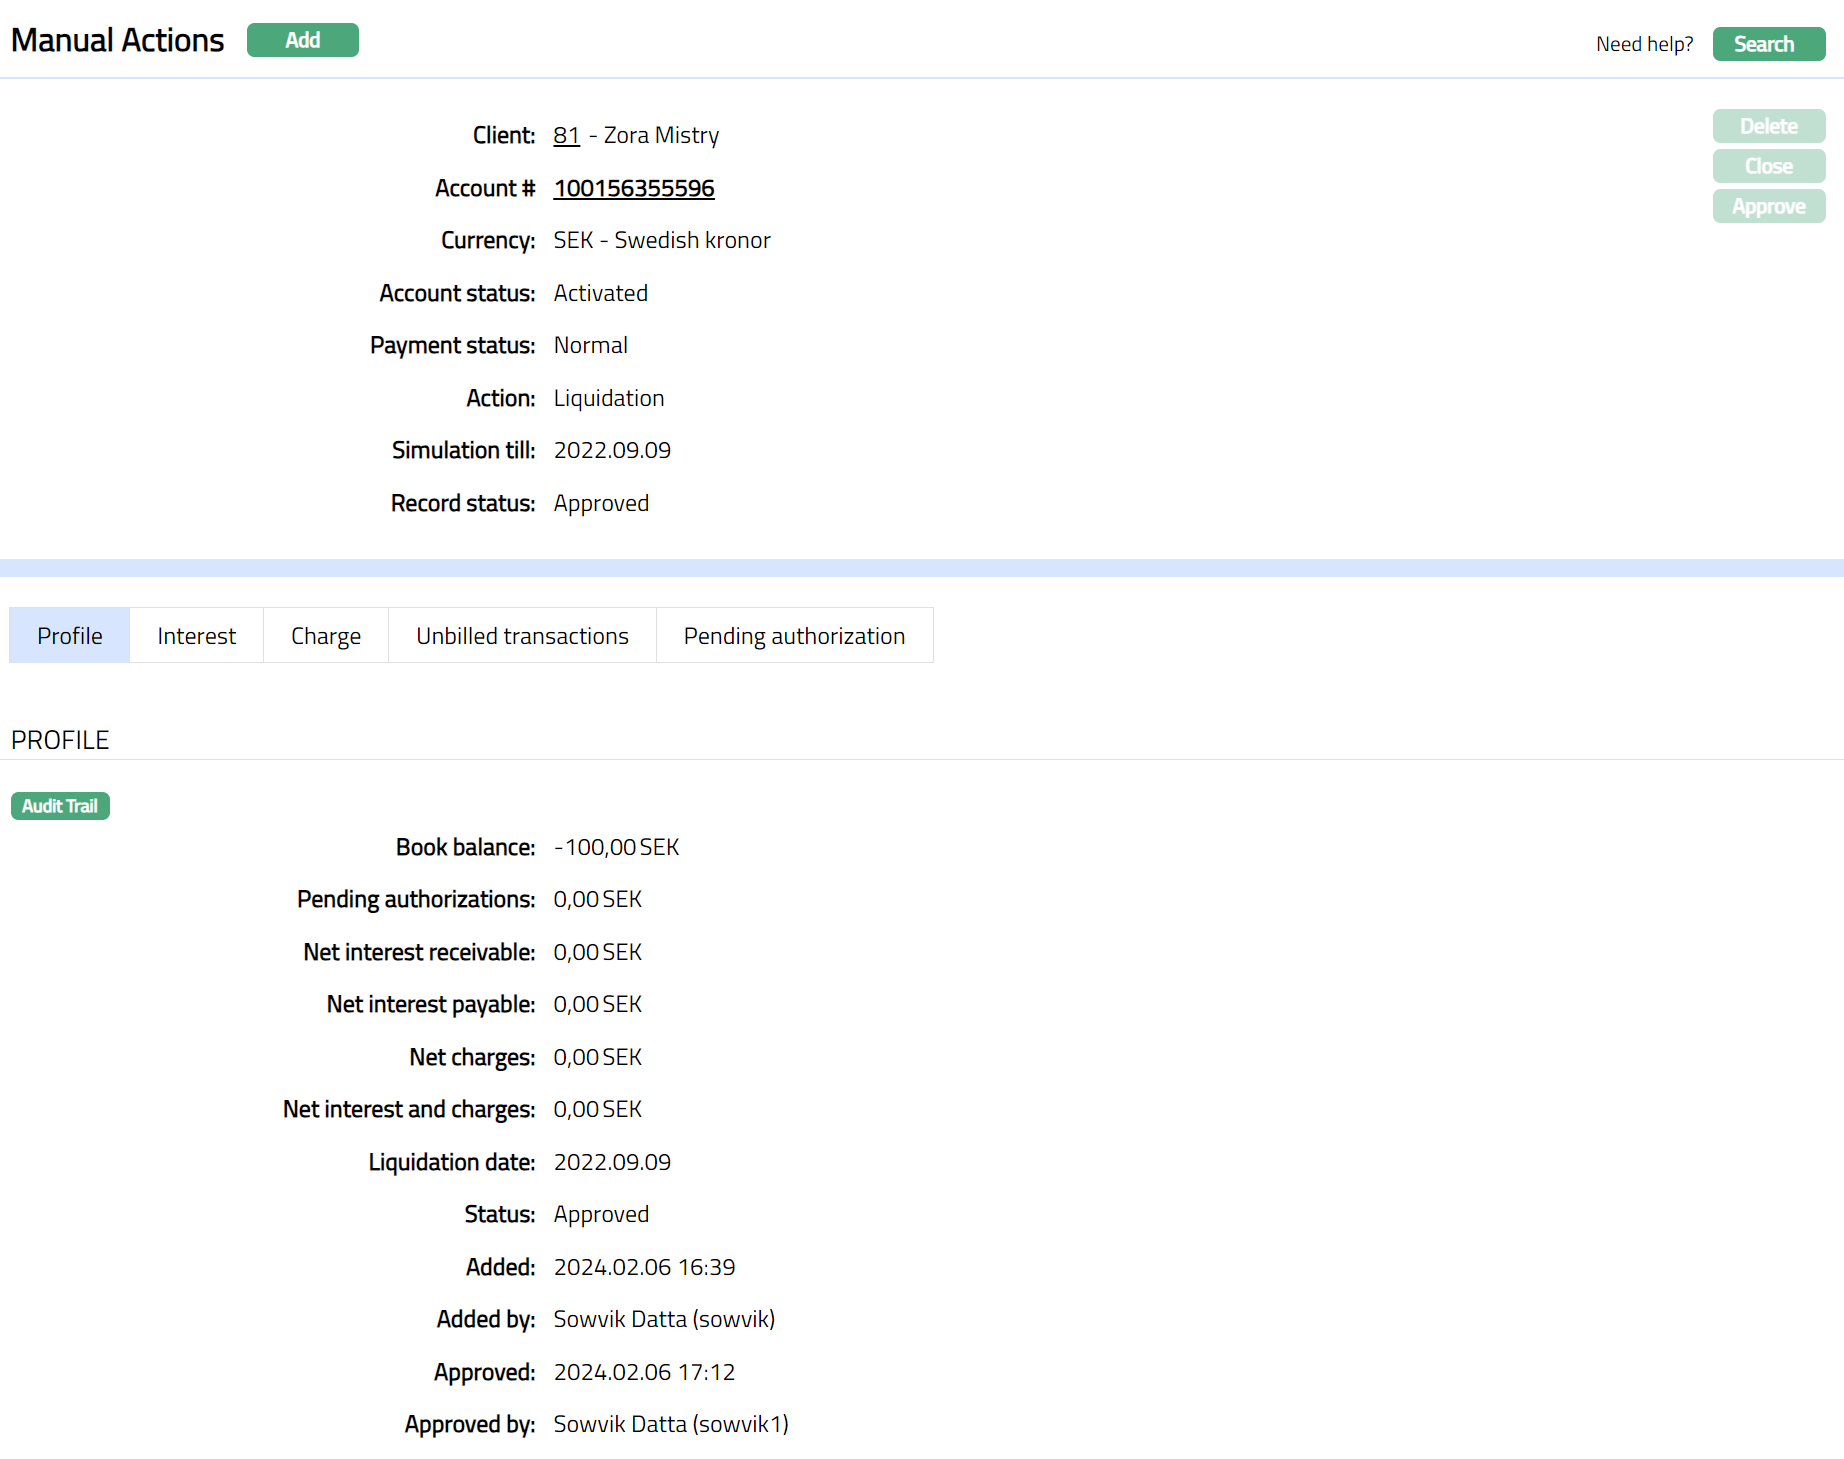Viewport: 1844px width, 1459px height.
Task: Click the Approve button
Action: click(x=1768, y=206)
